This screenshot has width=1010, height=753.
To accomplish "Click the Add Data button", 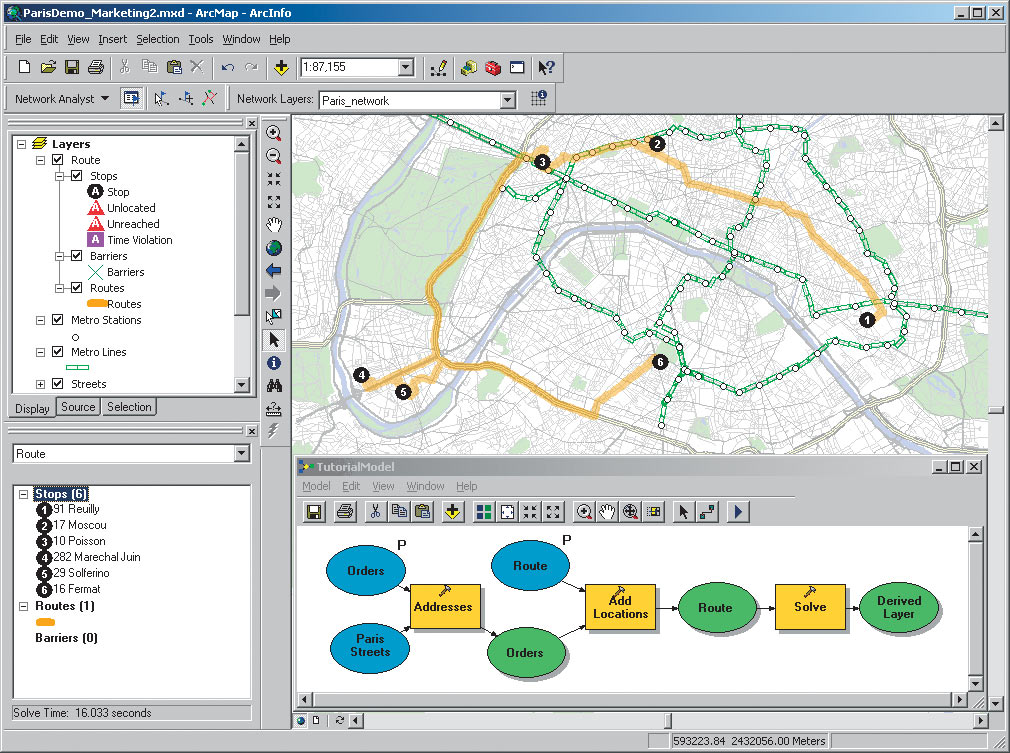I will [x=281, y=68].
